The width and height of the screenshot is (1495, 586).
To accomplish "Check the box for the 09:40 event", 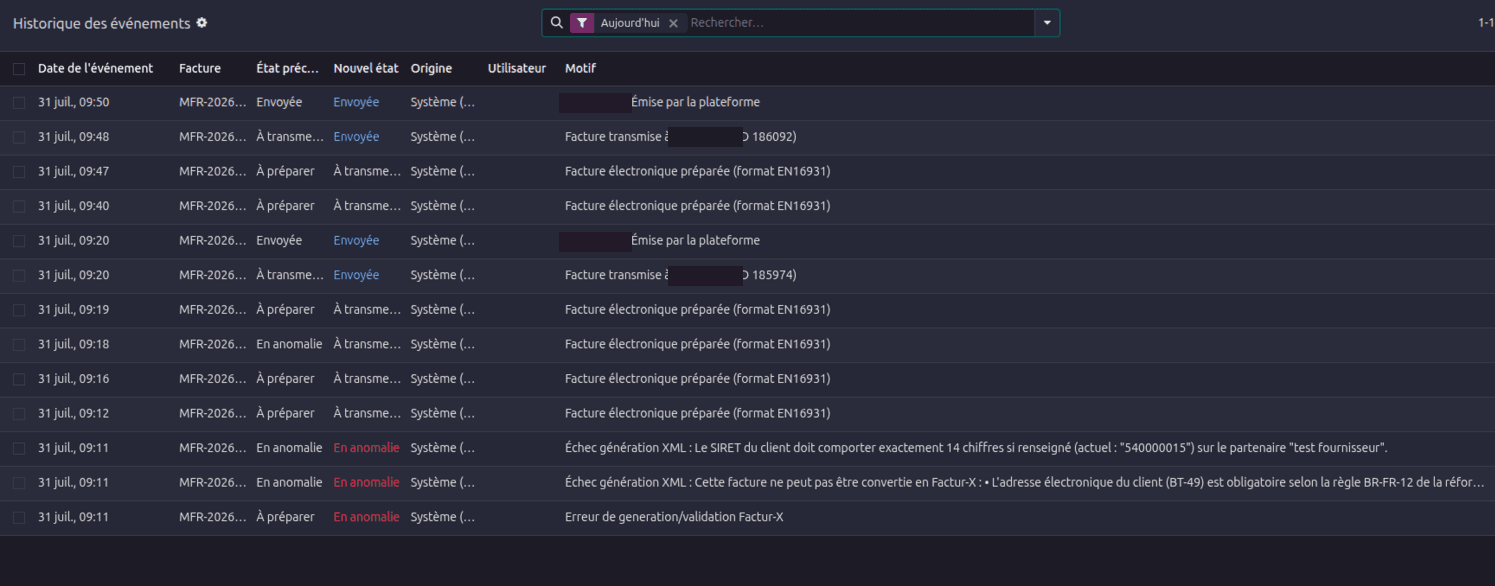I will [19, 206].
